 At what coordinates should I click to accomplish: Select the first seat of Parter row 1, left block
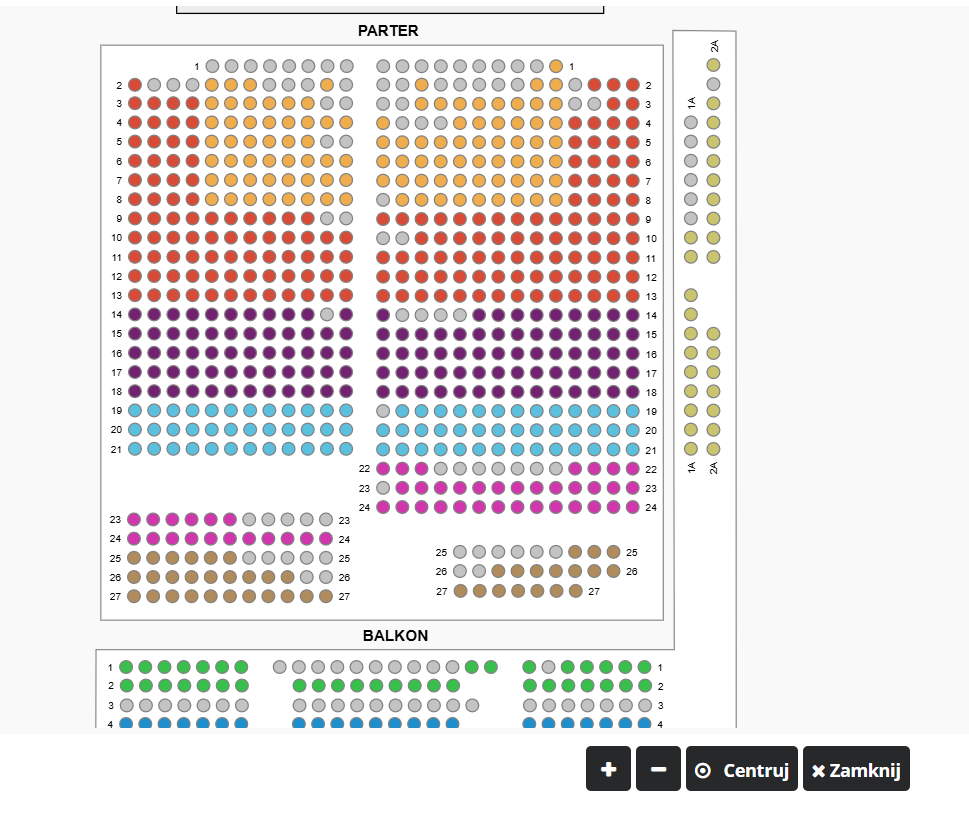pyautogui.click(x=212, y=66)
